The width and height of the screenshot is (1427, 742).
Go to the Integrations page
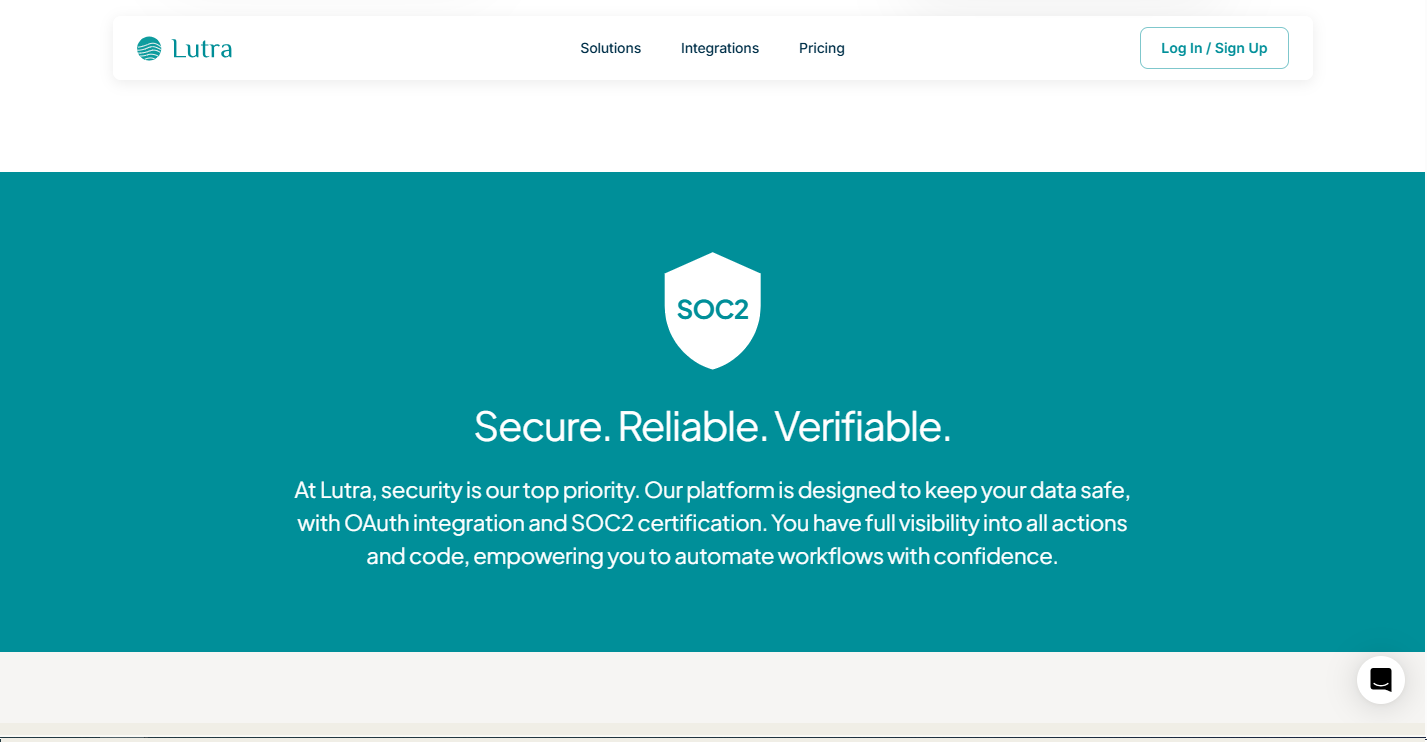coord(720,48)
